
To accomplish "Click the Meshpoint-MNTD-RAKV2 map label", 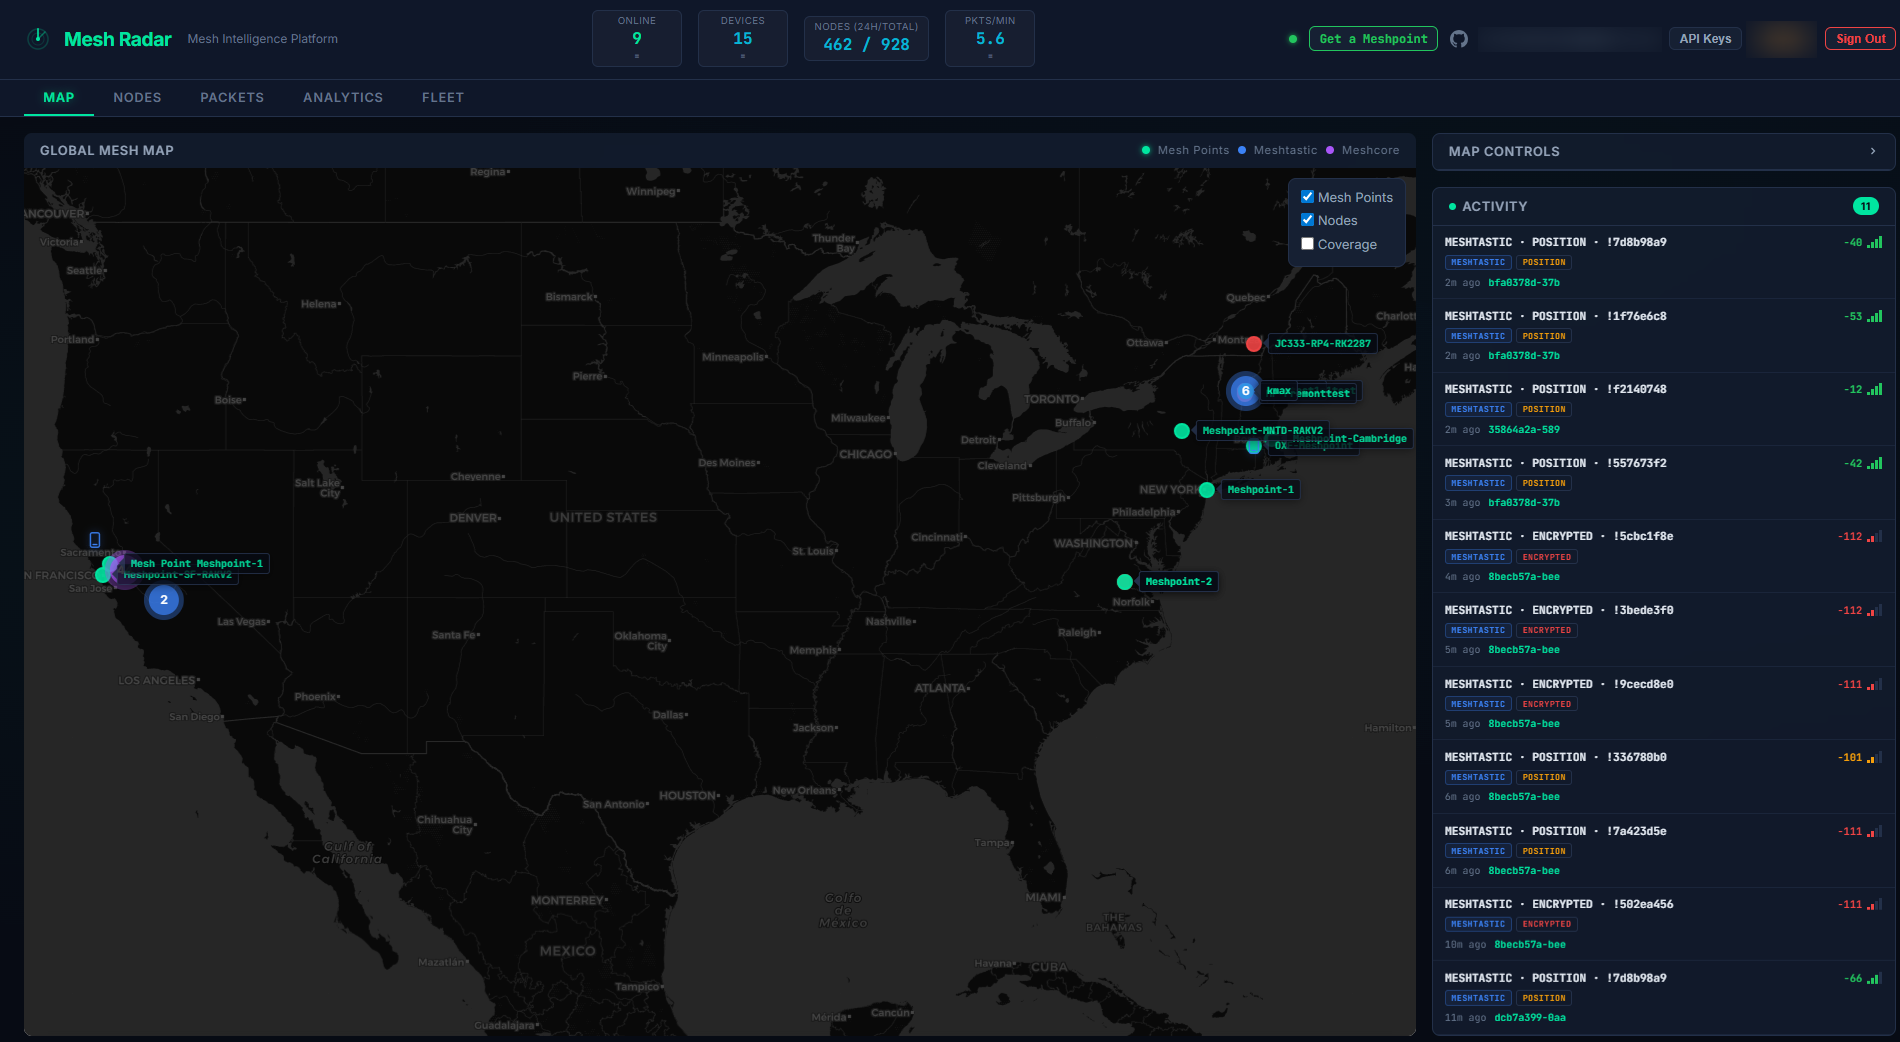I will tap(1262, 431).
